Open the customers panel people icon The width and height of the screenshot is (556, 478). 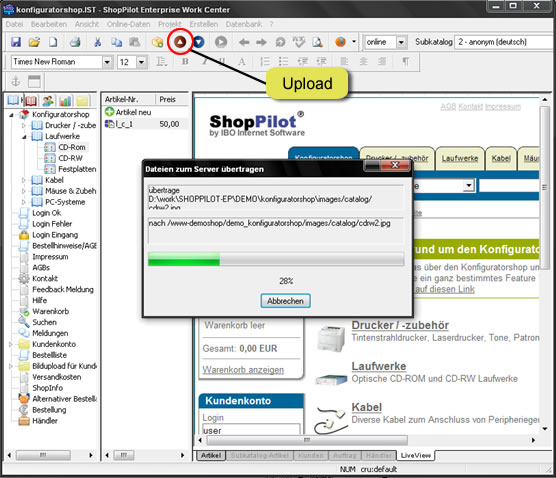pos(48,101)
